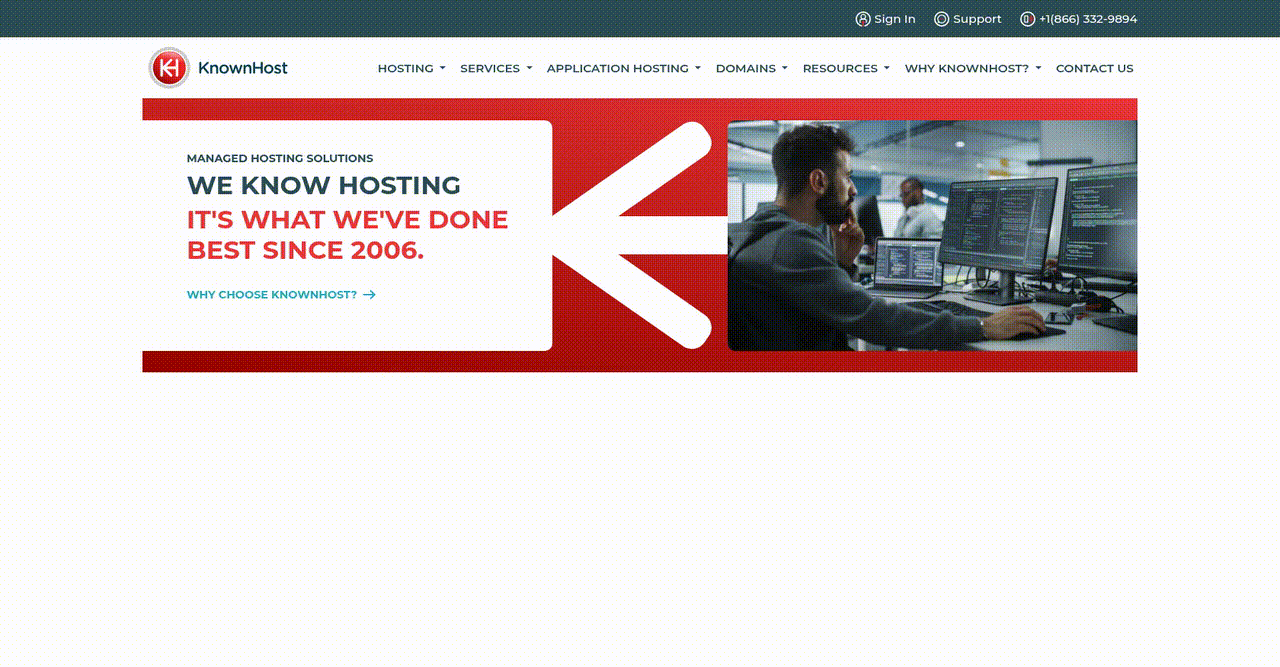Expand the Resources dropdown menu
This screenshot has height=667, width=1280.
[846, 69]
